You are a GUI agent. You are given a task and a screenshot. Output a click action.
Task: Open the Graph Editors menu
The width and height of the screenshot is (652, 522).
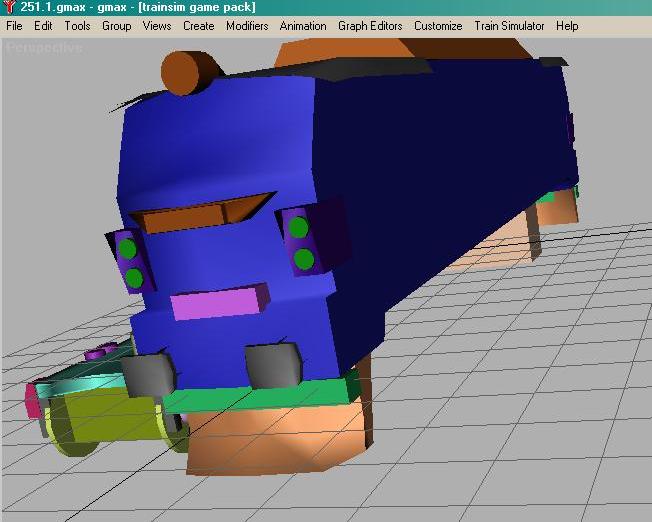[370, 26]
